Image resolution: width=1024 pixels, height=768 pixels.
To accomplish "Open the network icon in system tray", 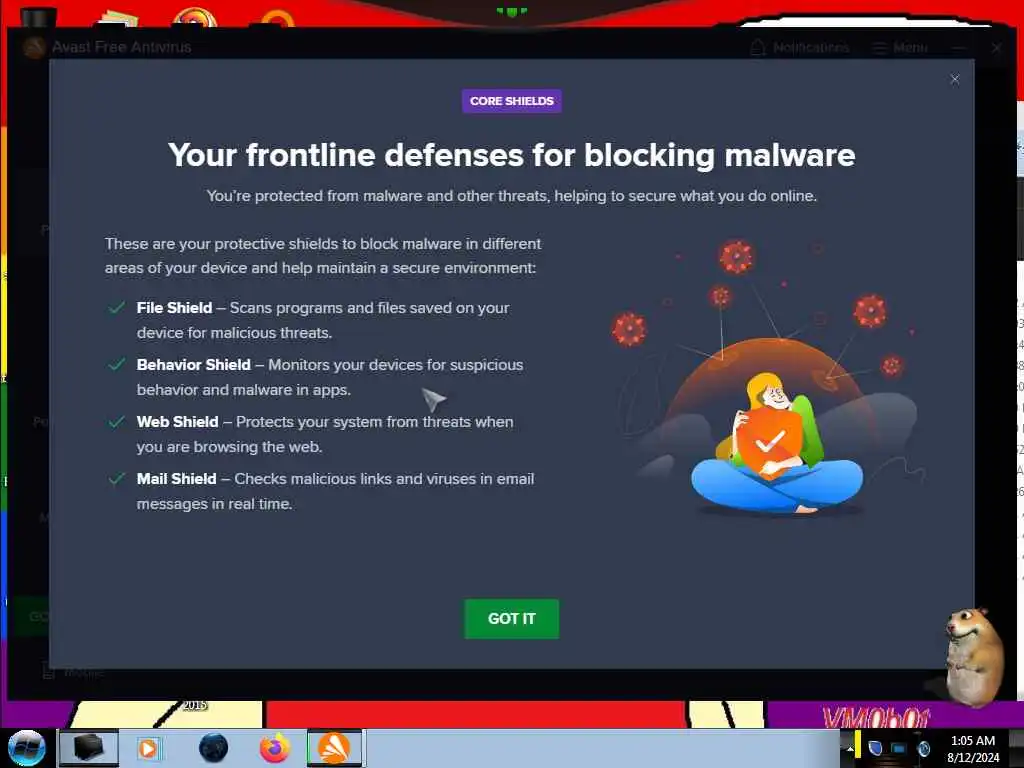I will (899, 748).
